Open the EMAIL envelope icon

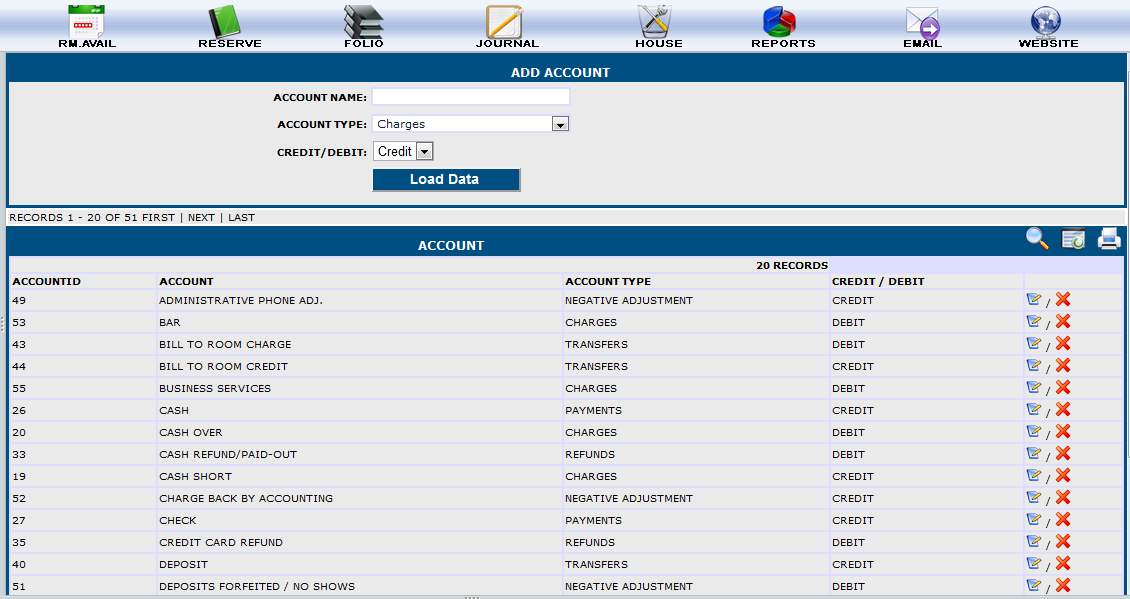coord(922,22)
